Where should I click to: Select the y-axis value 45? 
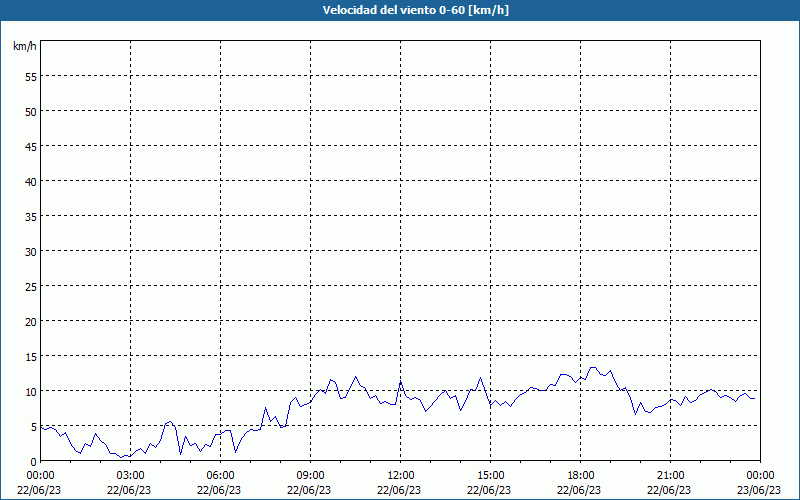31,146
